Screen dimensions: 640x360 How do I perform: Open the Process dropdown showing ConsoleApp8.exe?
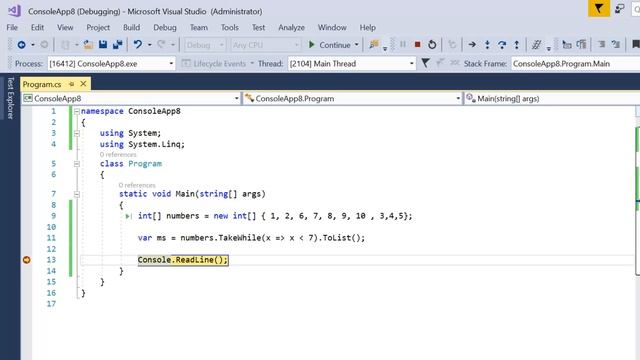click(111, 64)
